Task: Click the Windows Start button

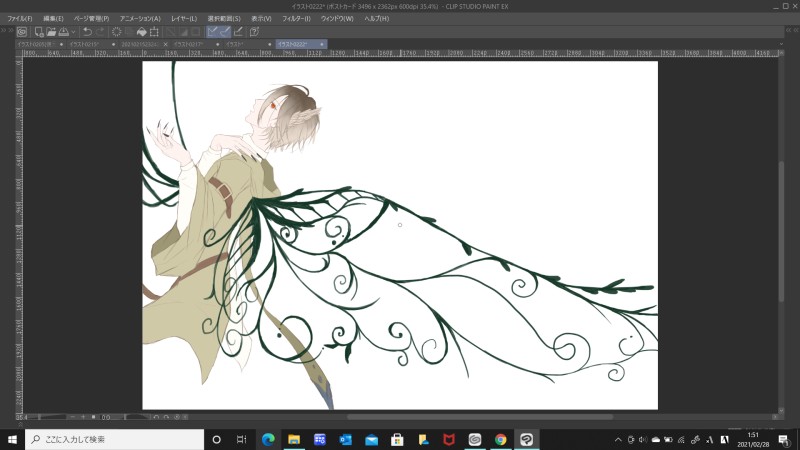Action: (x=11, y=439)
